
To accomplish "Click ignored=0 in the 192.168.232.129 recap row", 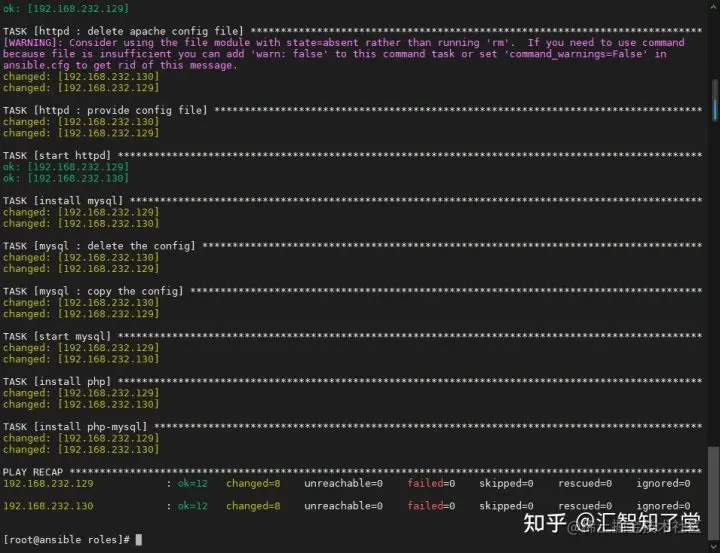I will point(663,483).
